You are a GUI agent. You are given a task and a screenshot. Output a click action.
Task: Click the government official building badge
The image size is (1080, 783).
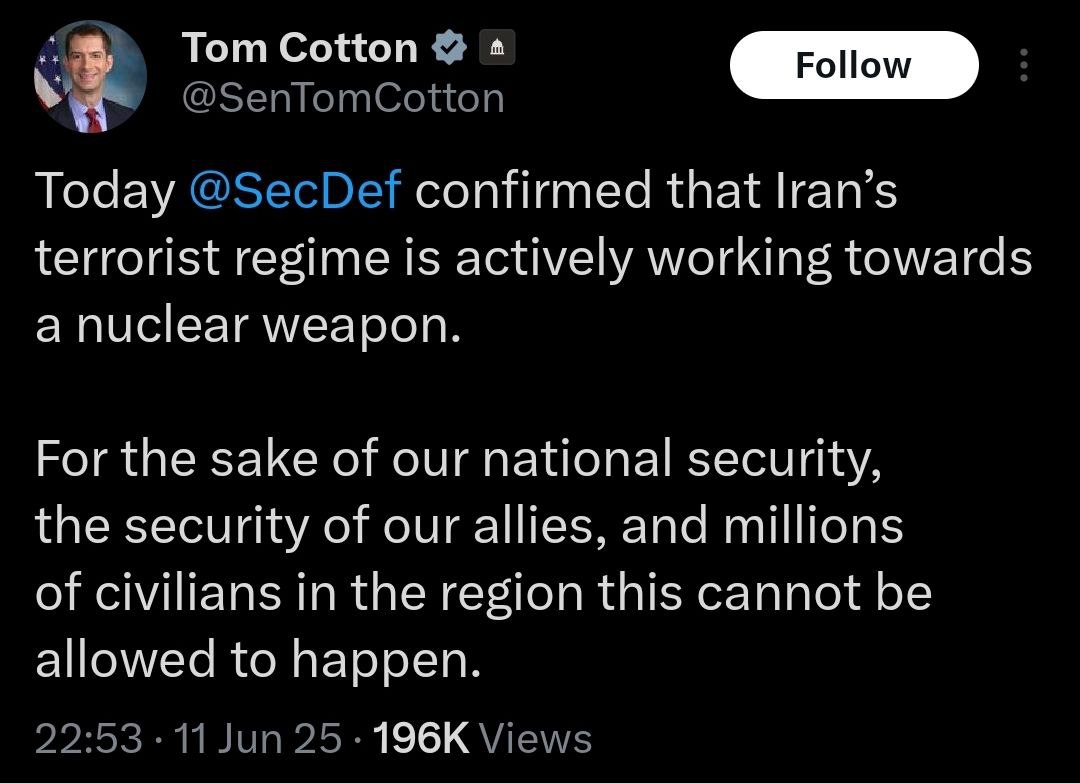[498, 47]
